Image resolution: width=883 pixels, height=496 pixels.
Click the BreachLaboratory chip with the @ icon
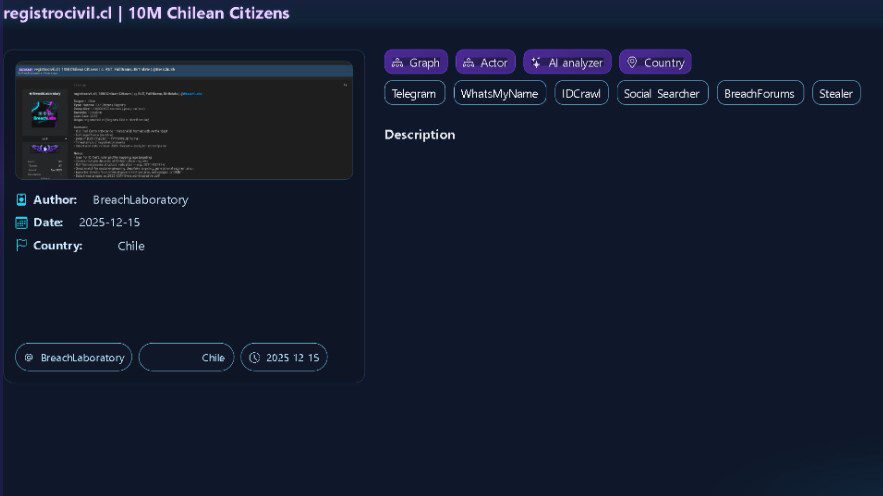click(x=73, y=358)
